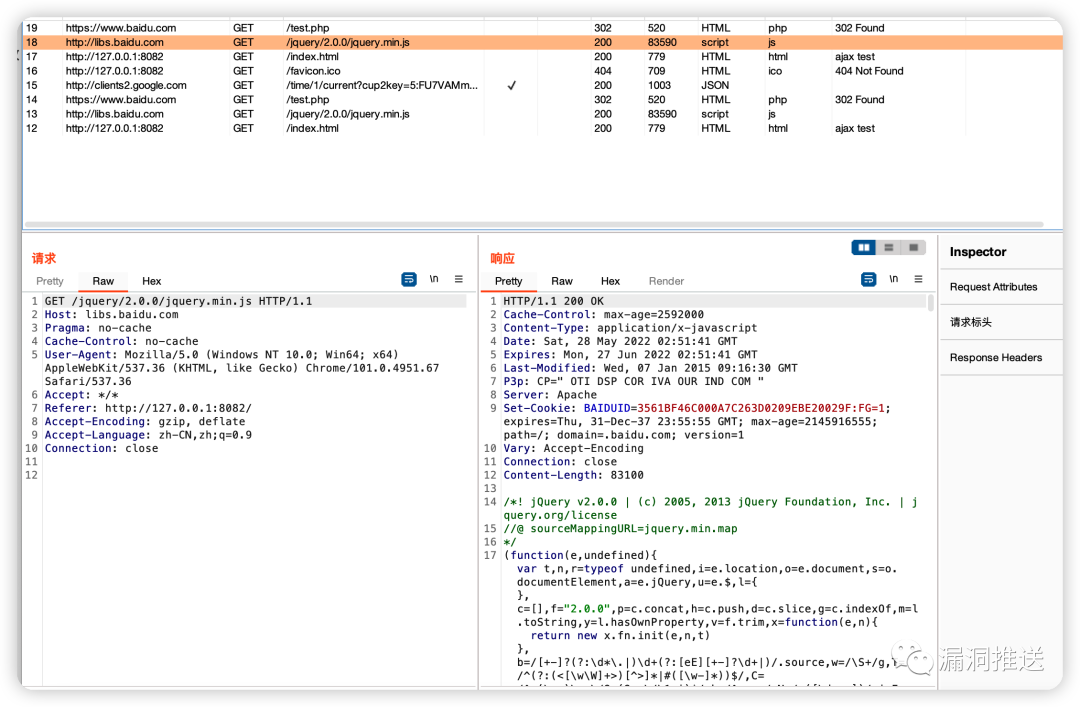Click the response pane vertical scrollbar
This screenshot has width=1080, height=707.
[x=931, y=303]
